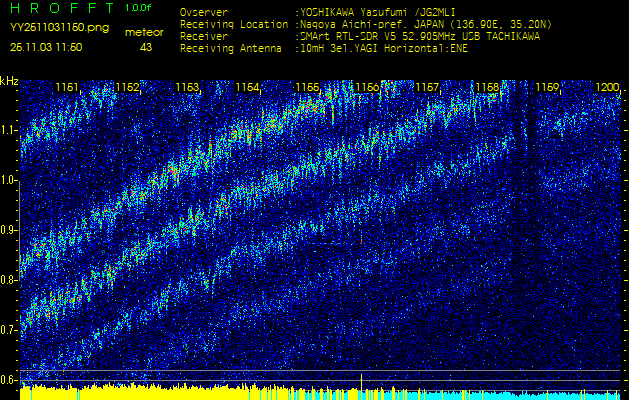The width and height of the screenshot is (629, 400).
Task: Click the 1158 time marker
Action: pos(488,87)
